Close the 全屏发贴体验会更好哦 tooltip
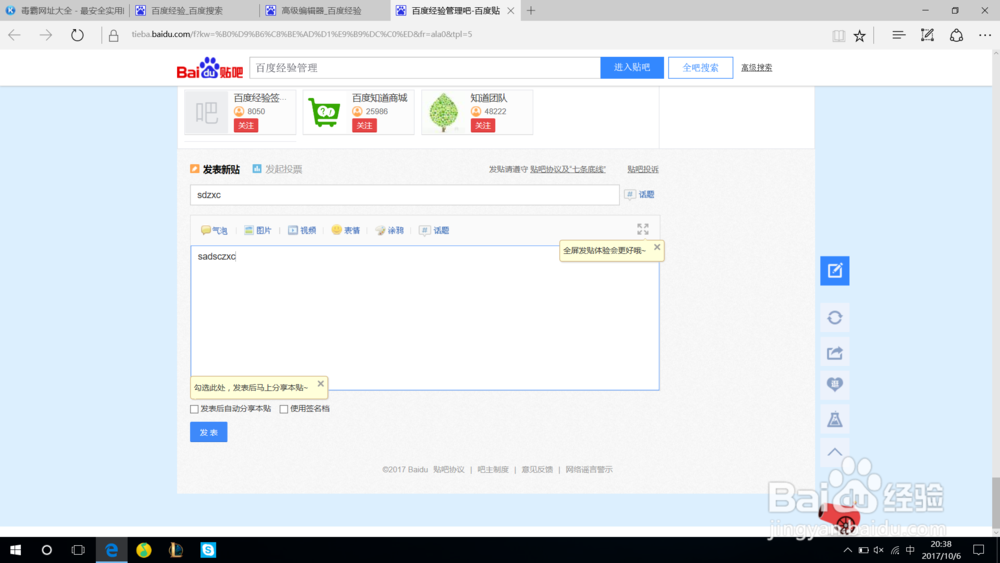 click(657, 247)
